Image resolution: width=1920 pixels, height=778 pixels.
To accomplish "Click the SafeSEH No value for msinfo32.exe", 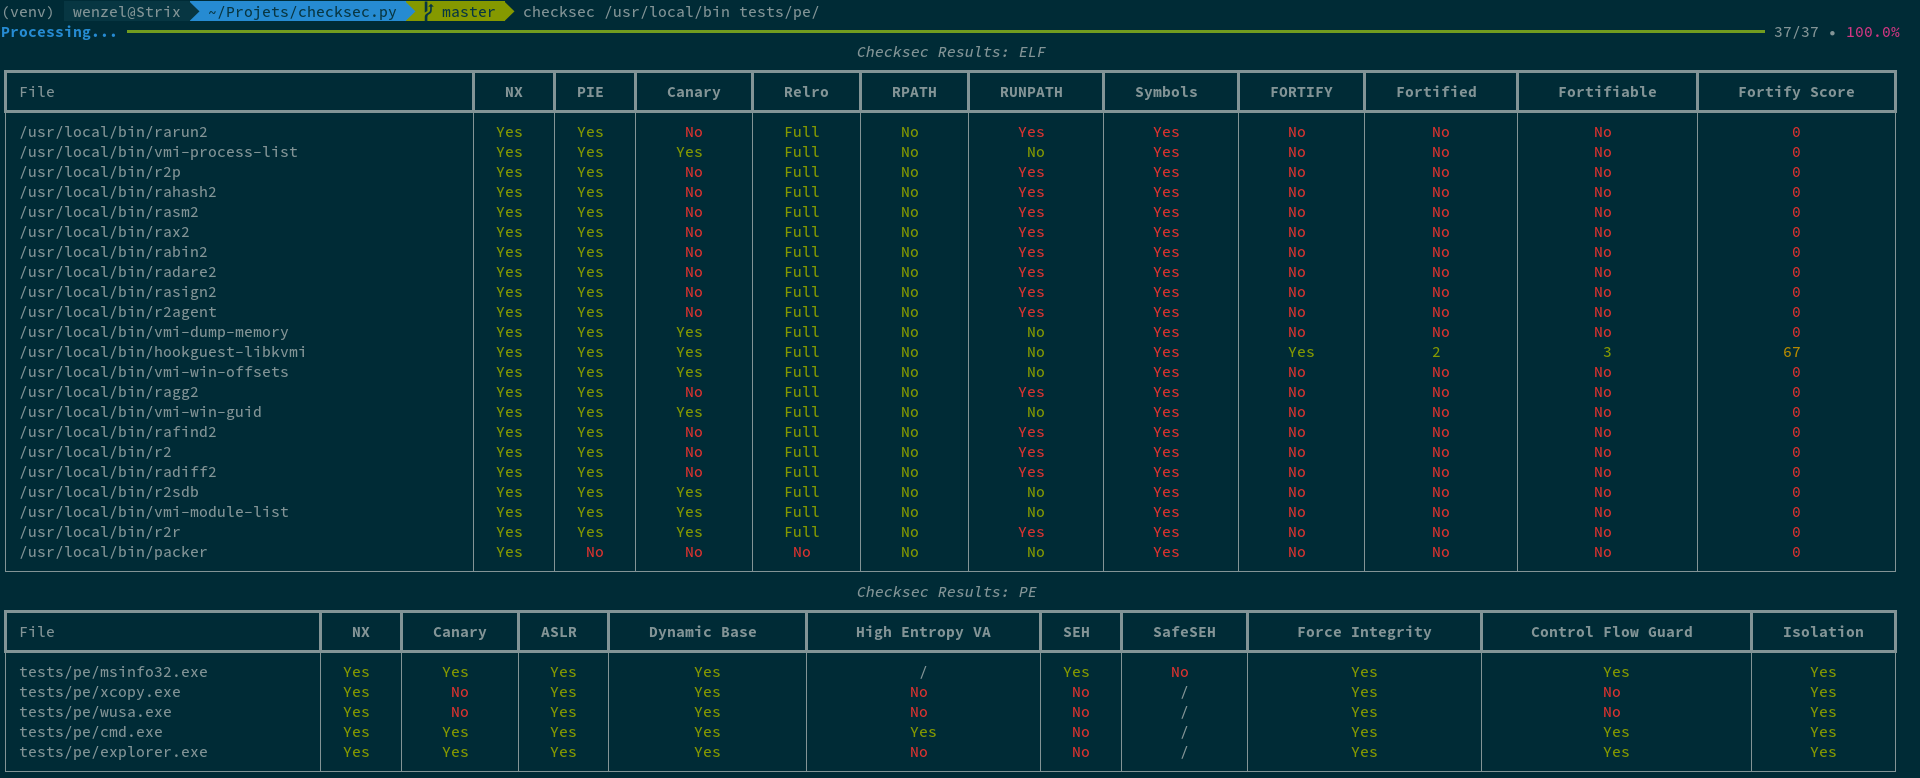I will coord(1179,672).
